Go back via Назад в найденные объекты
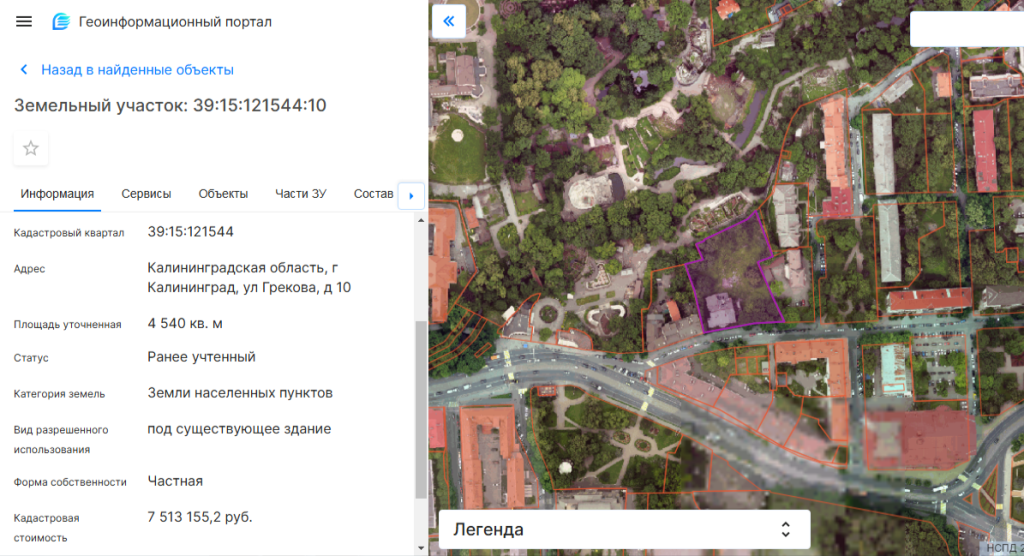Viewport: 1024px width, 556px height. pos(127,70)
